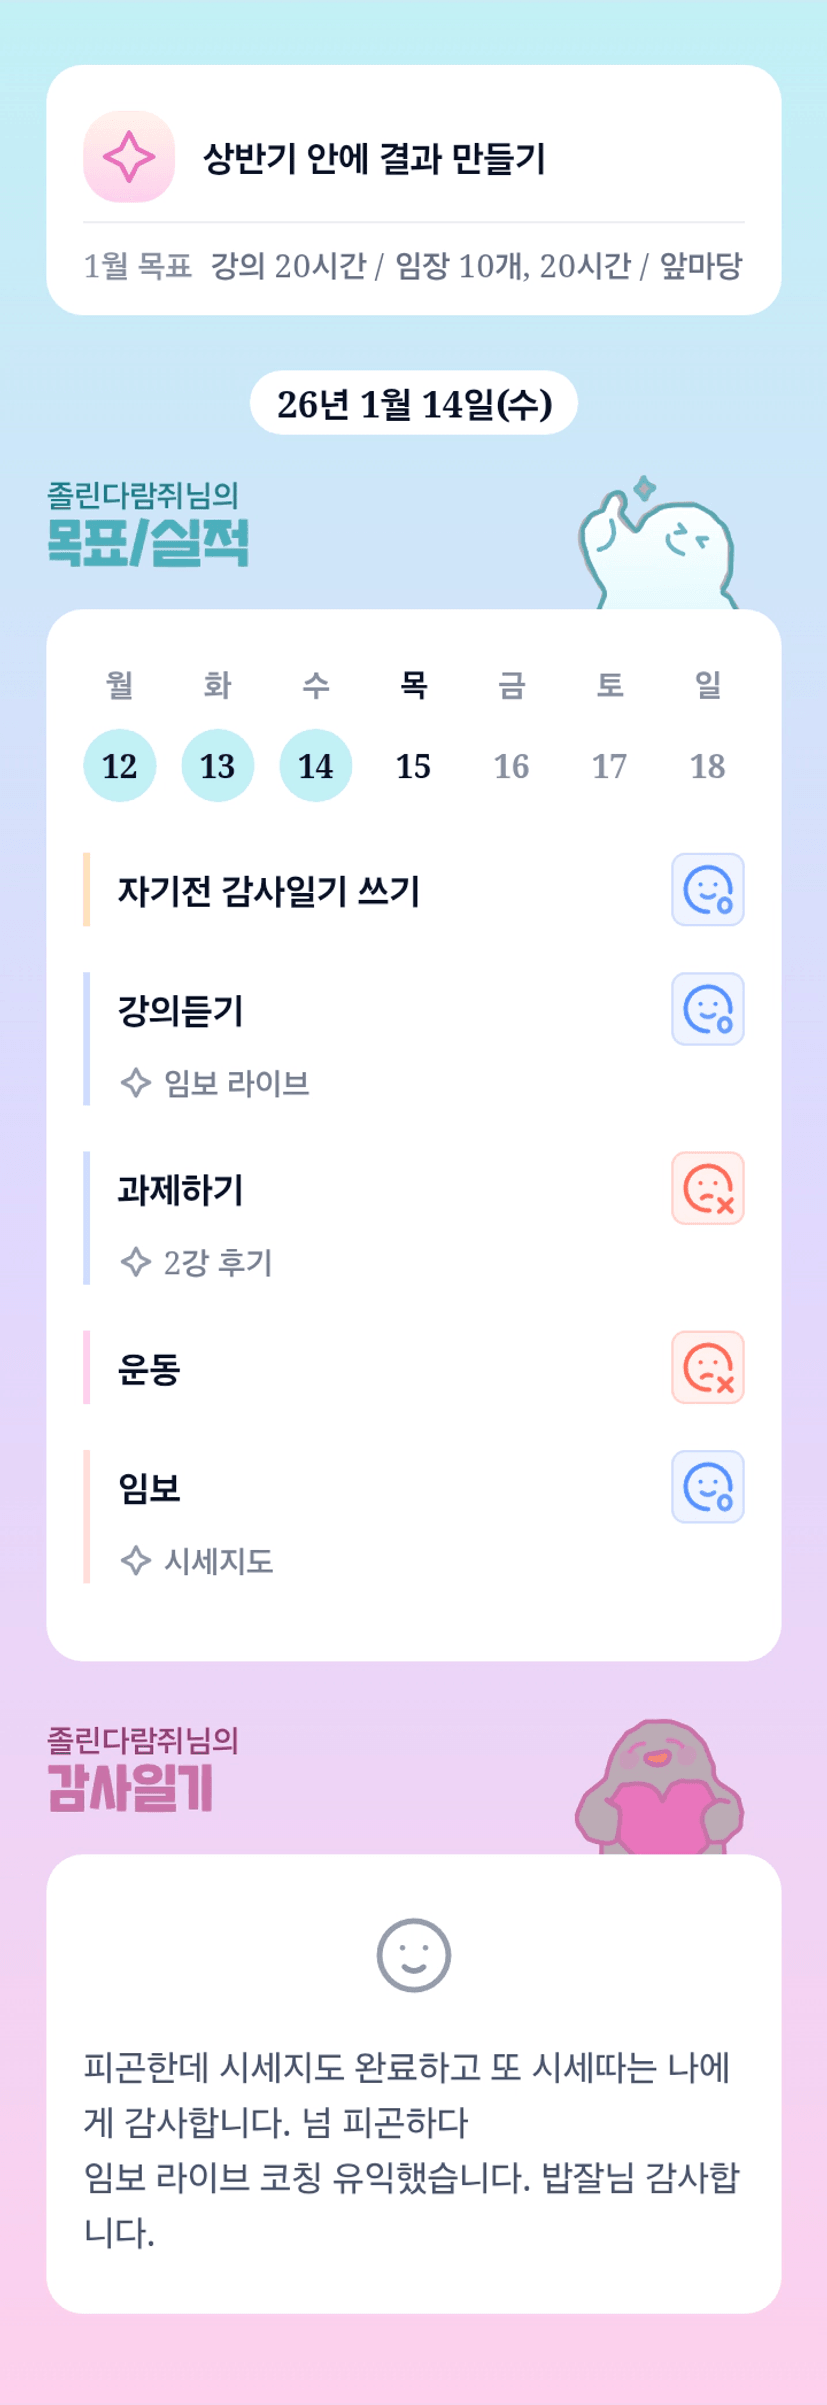Click the 운동 sad face status icon
Viewport: 827px width, 2405px height.
(x=707, y=1367)
